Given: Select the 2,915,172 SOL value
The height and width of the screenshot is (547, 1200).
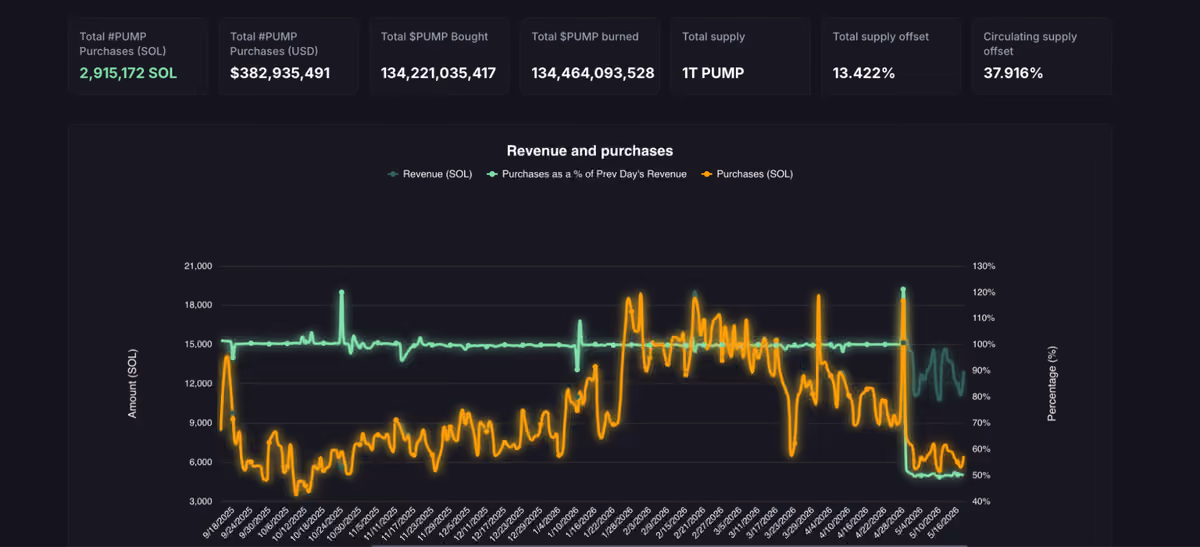Looking at the screenshot, I should 128,73.
